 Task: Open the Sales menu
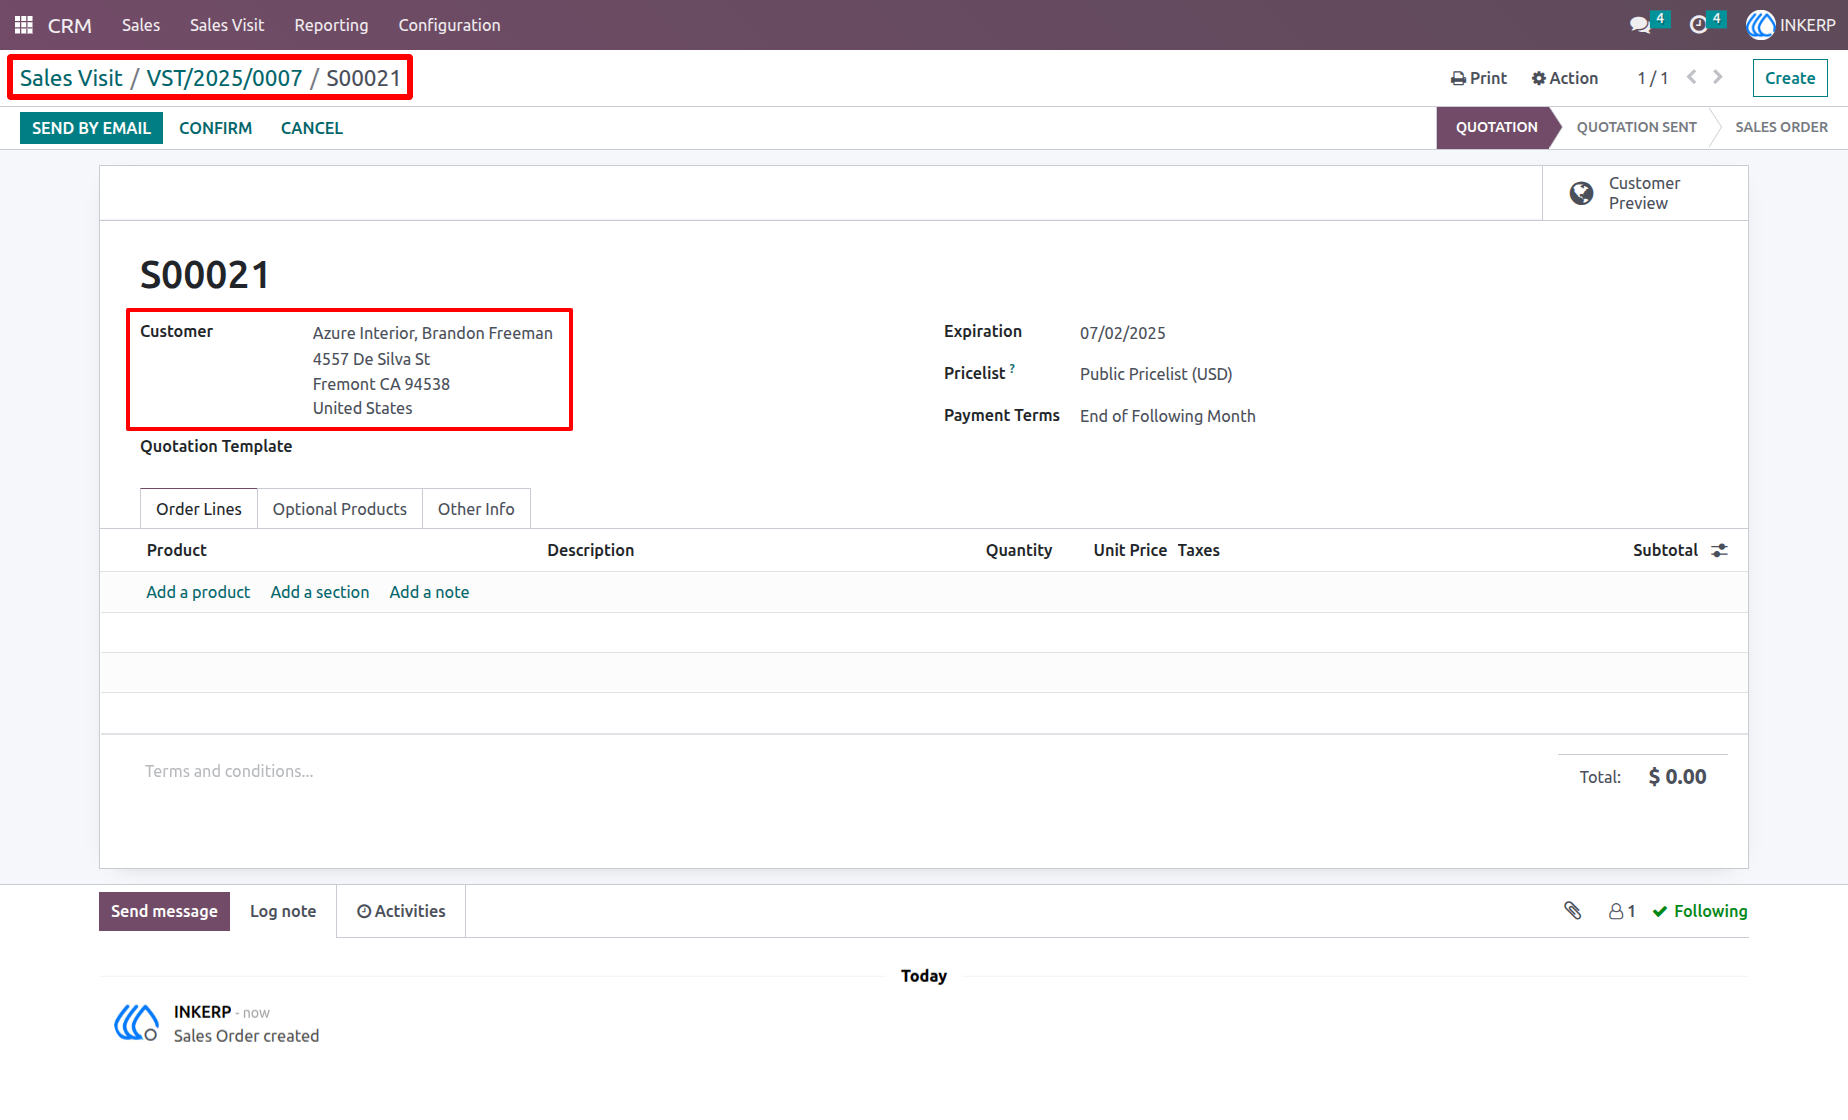point(141,25)
